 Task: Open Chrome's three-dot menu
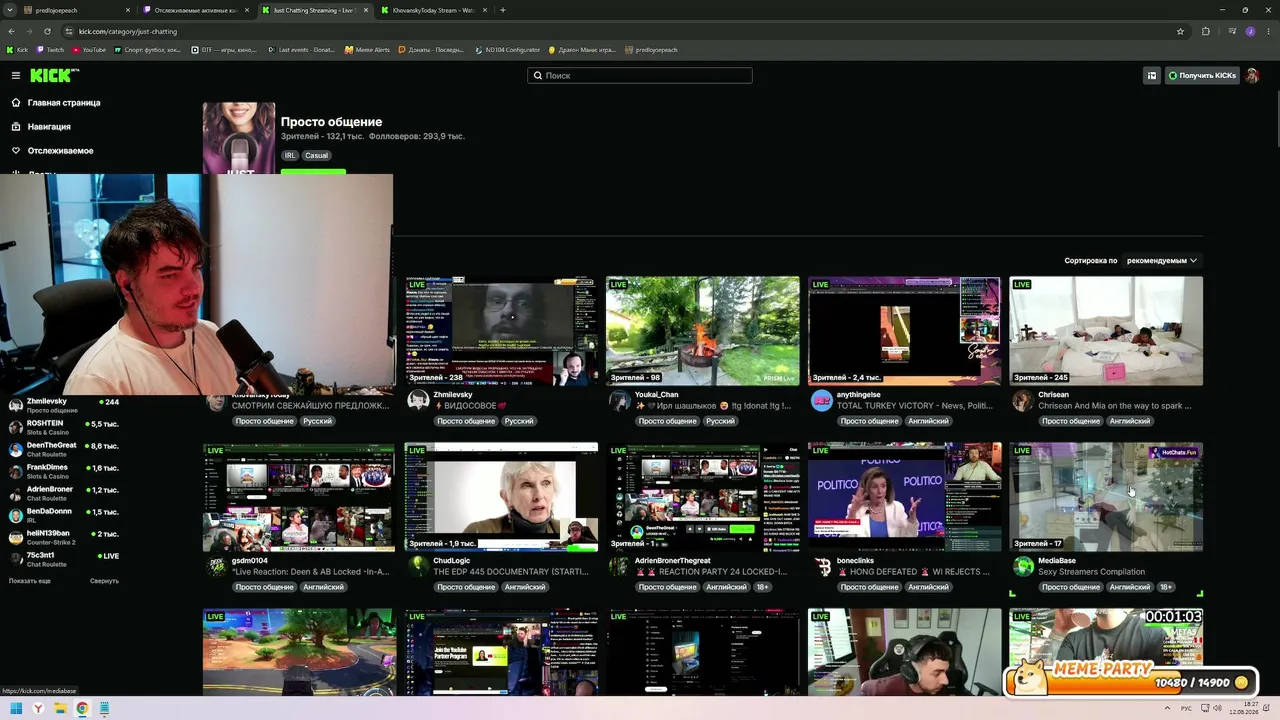coord(1269,31)
